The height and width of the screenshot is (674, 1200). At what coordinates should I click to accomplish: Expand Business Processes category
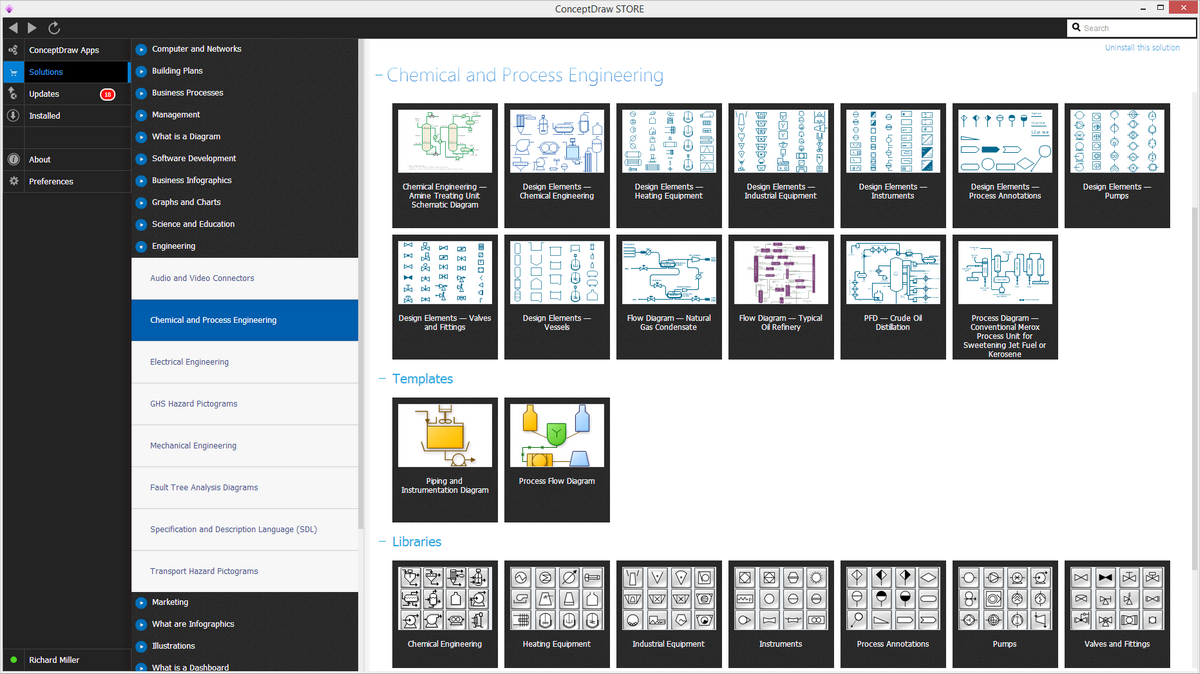pos(142,93)
